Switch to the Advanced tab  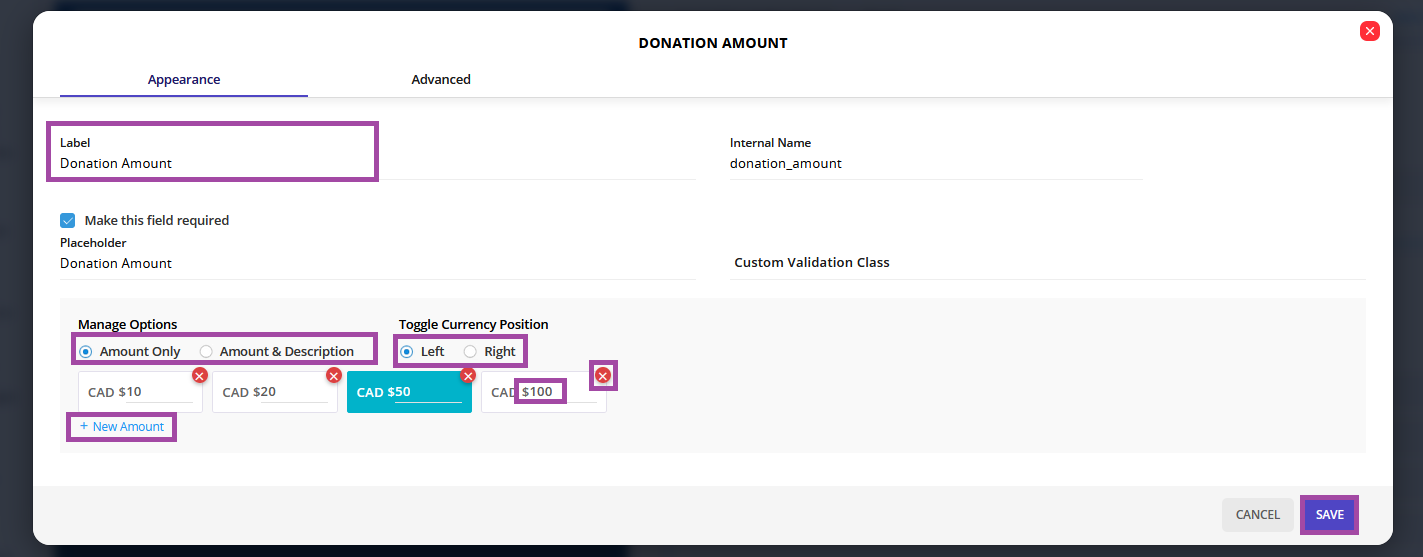[x=441, y=79]
